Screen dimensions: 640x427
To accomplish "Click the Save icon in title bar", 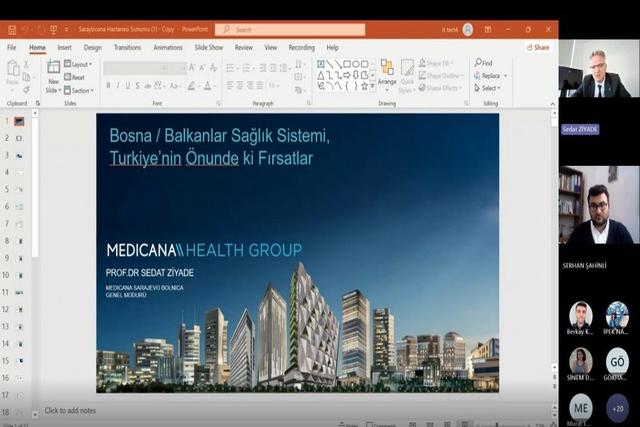I will (11, 30).
